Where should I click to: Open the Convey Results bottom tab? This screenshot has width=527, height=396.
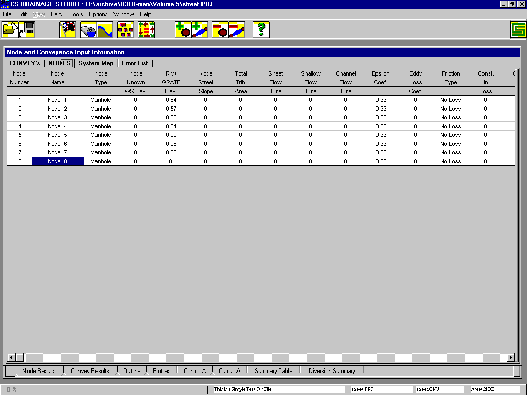click(90, 371)
